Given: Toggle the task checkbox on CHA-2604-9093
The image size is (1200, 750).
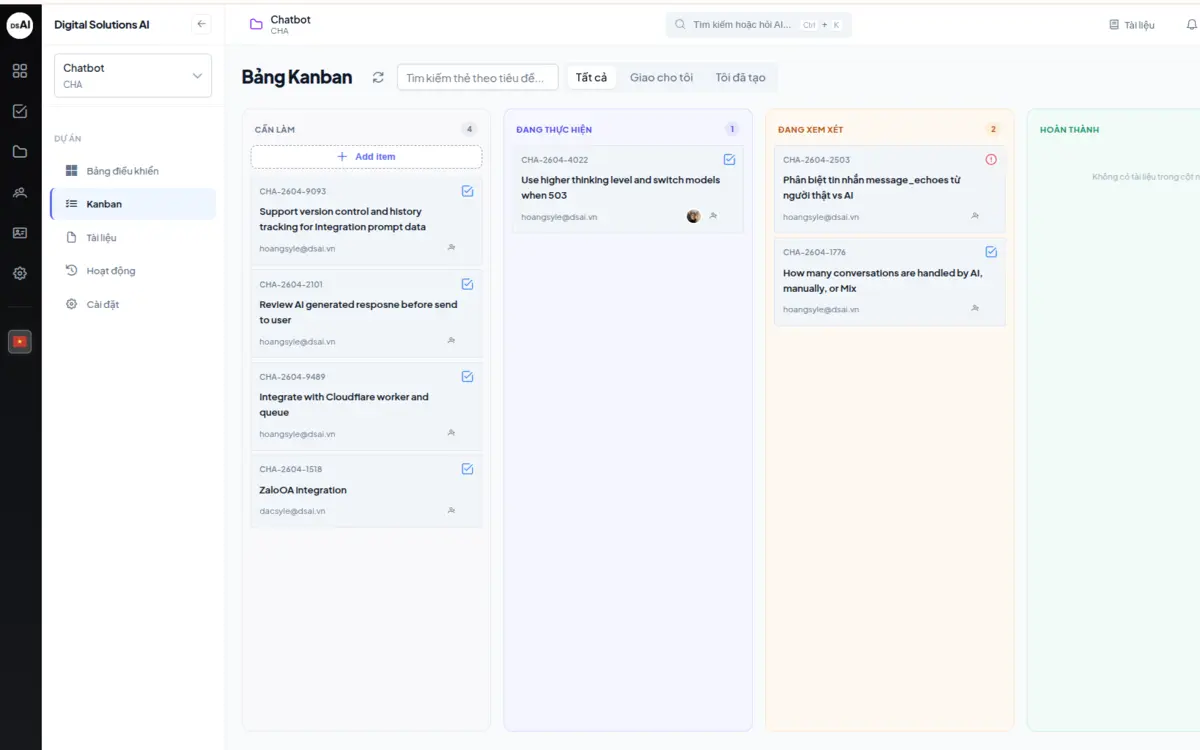Looking at the screenshot, I should point(467,191).
